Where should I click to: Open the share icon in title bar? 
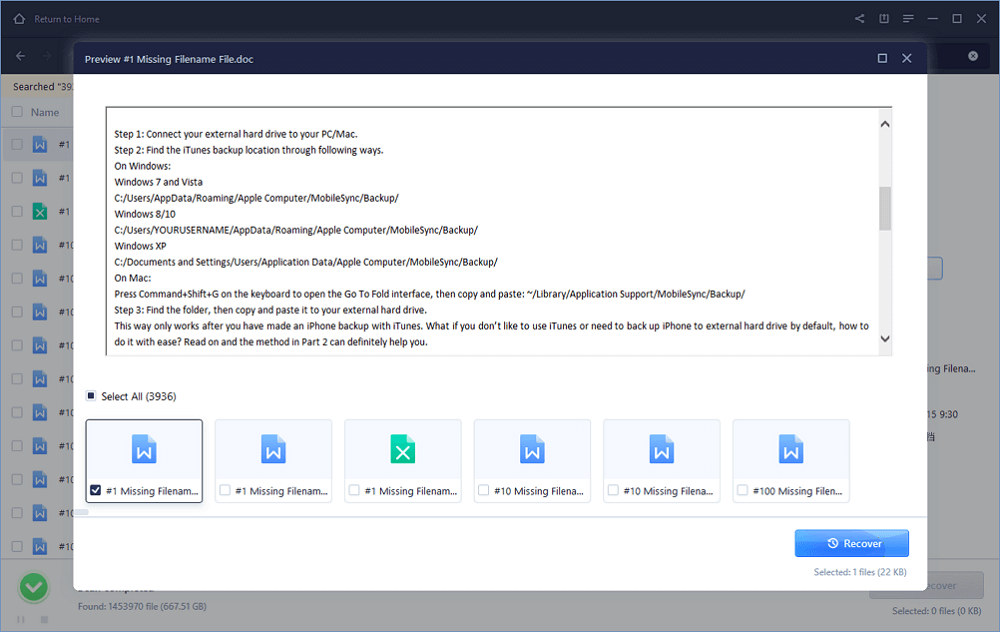(x=860, y=18)
